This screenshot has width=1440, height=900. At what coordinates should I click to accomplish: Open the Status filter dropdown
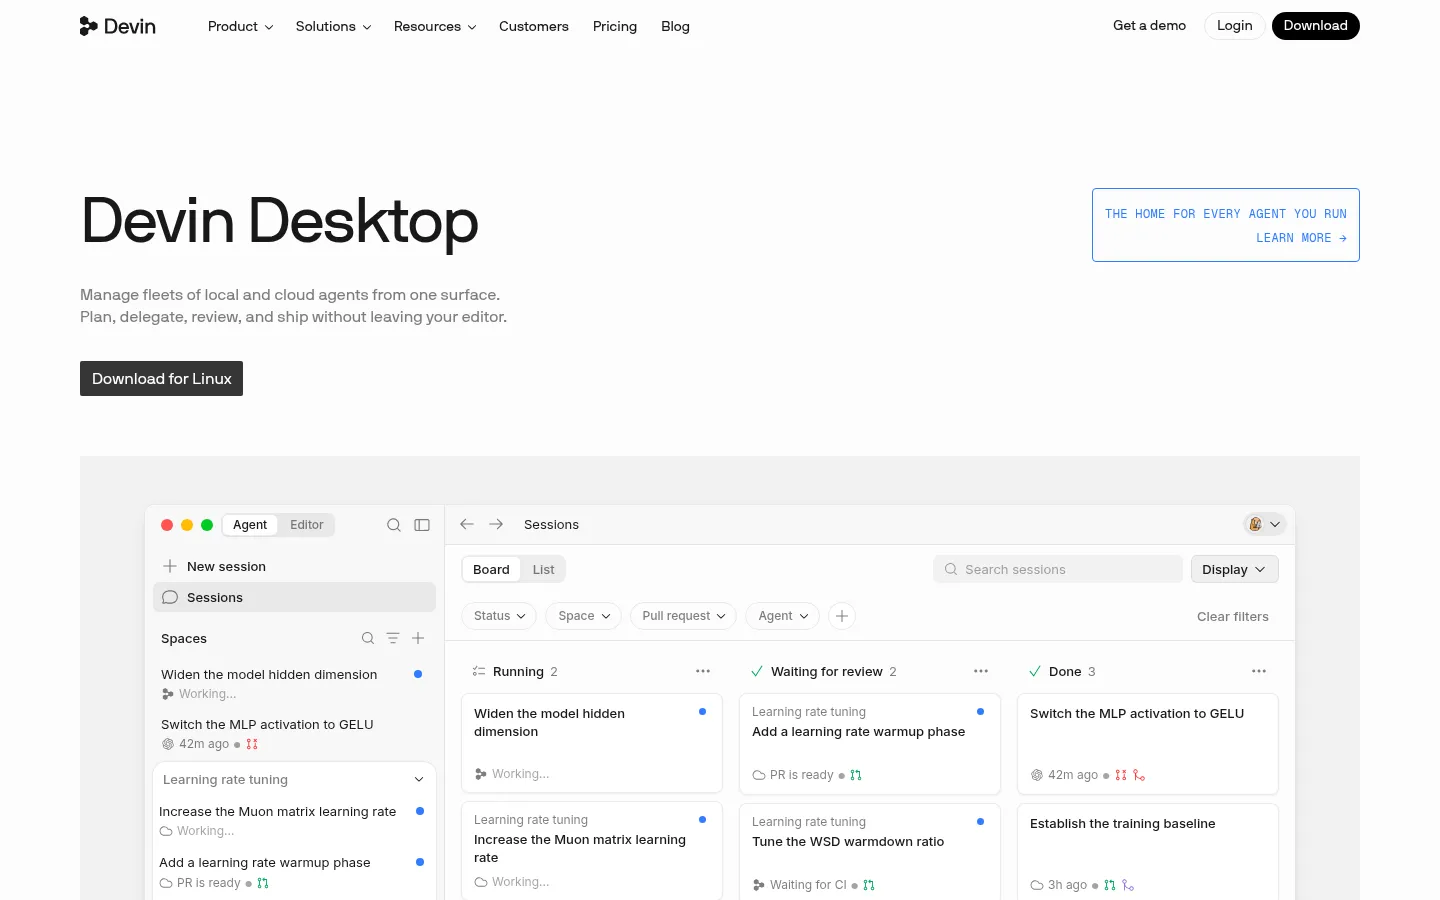[x=499, y=616]
